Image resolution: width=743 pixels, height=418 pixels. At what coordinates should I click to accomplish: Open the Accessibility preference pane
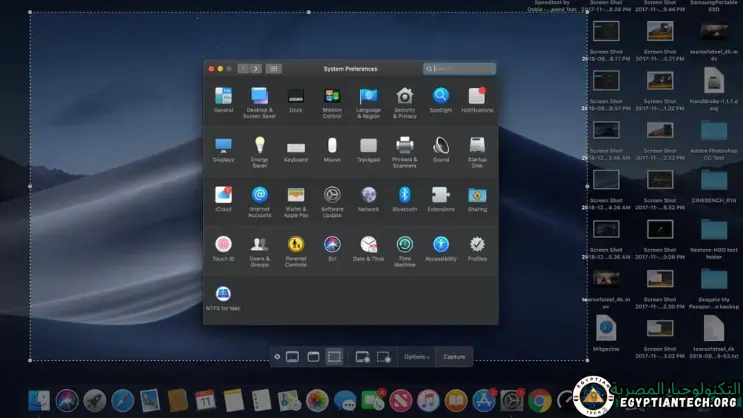pyautogui.click(x=441, y=245)
